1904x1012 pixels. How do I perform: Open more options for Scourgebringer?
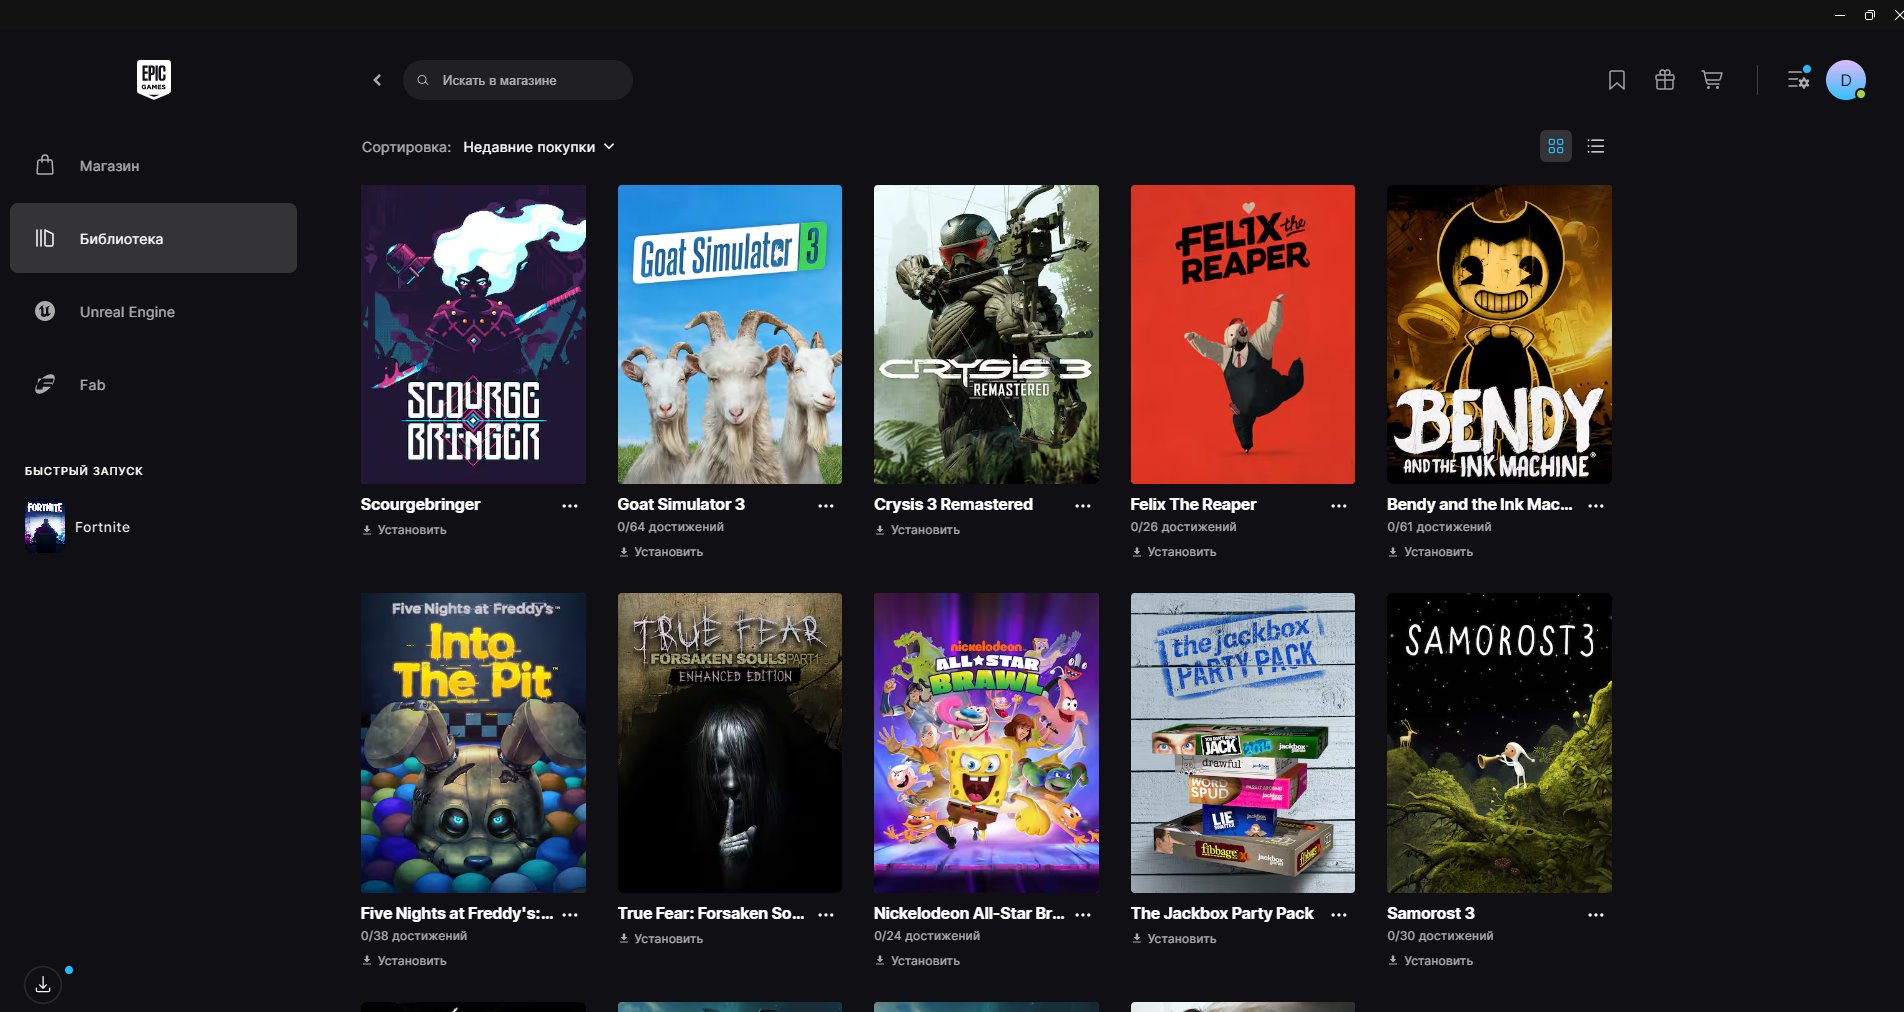coord(570,506)
